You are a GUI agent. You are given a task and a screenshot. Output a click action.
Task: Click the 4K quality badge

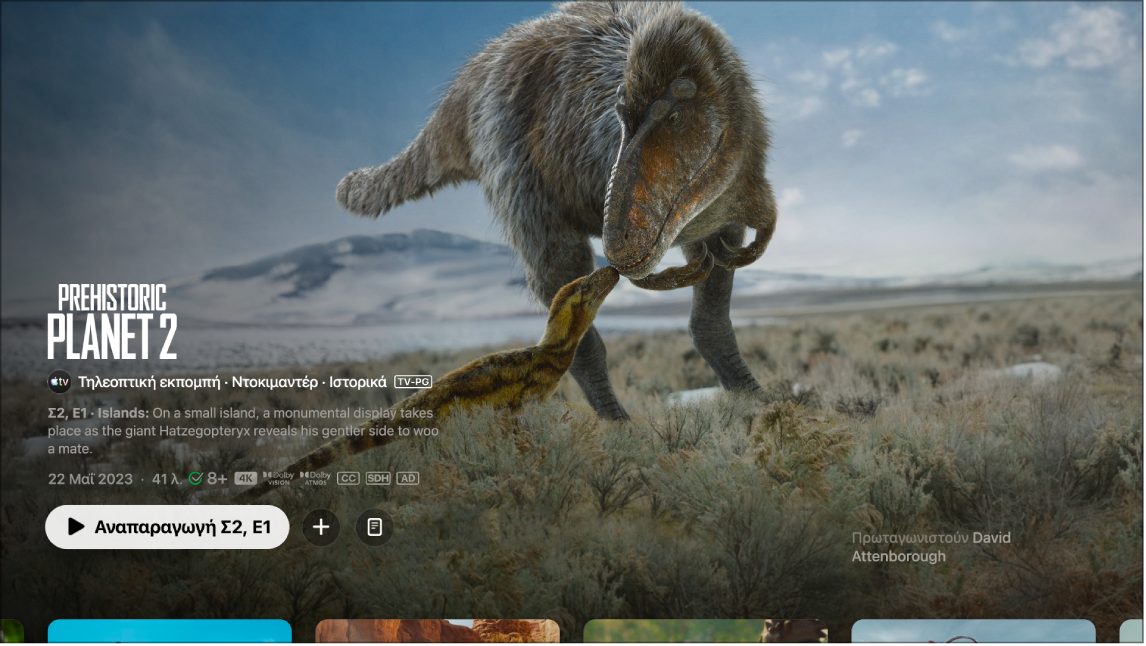coord(246,479)
